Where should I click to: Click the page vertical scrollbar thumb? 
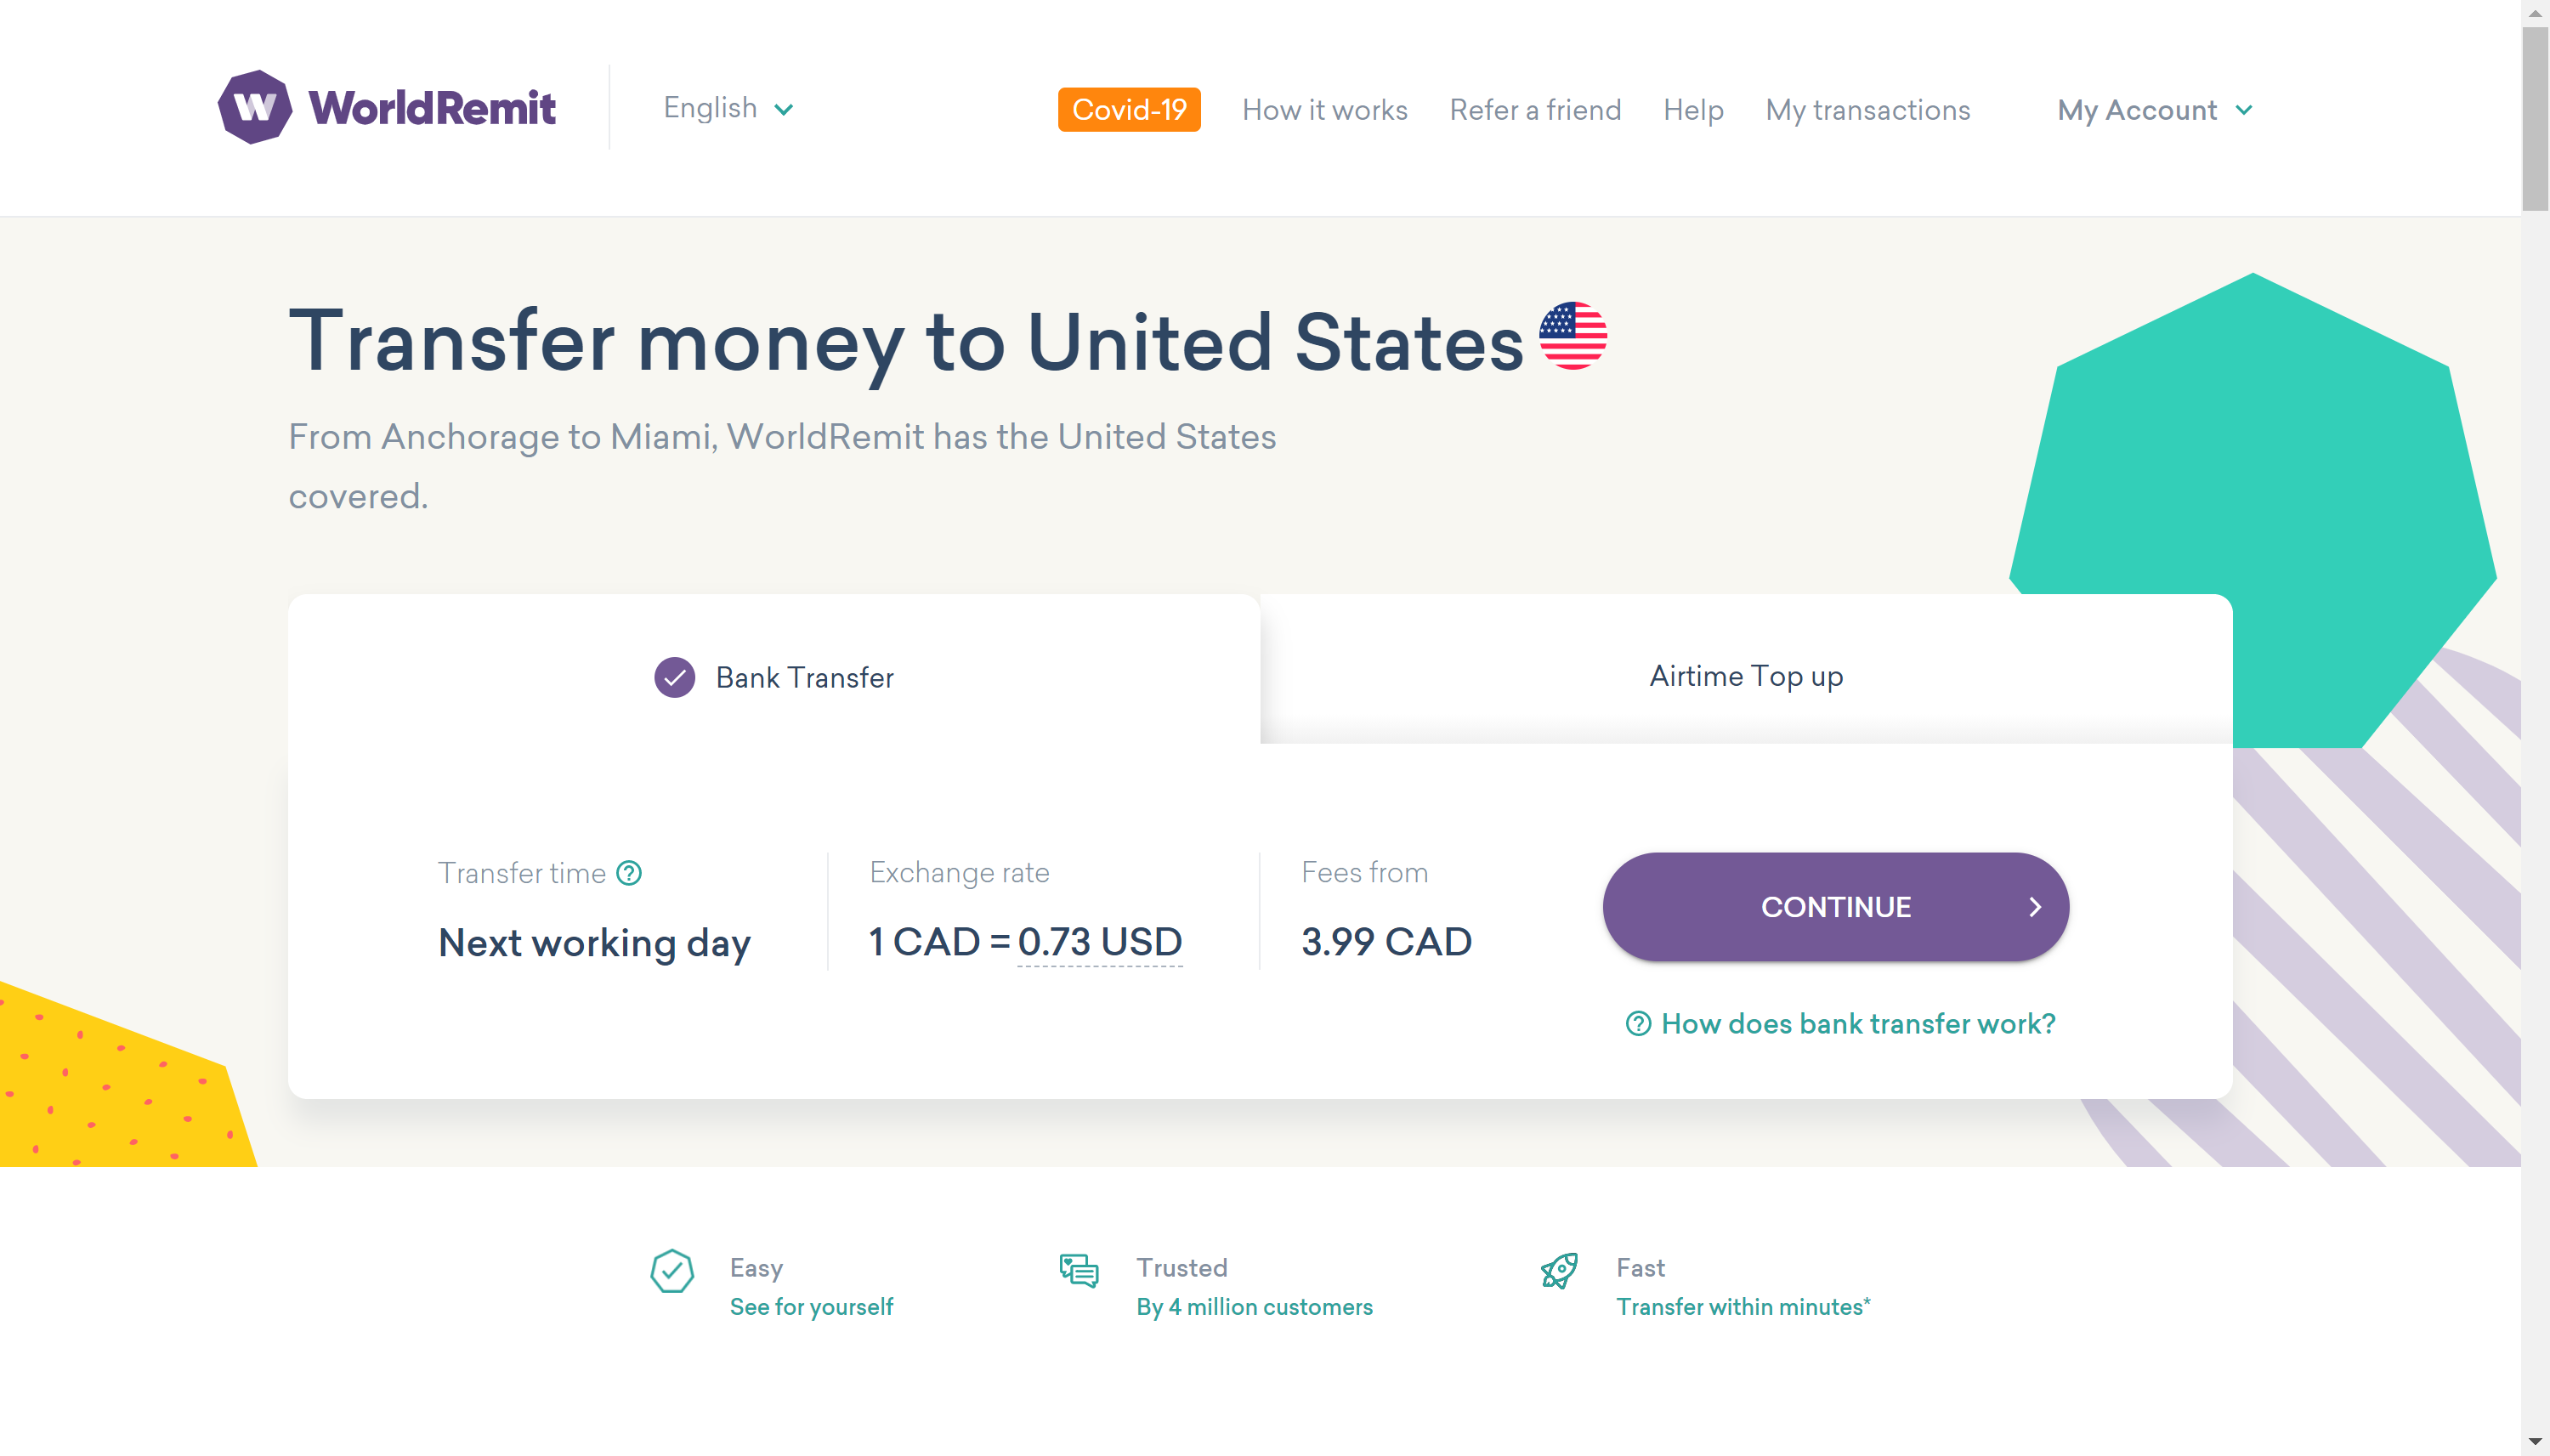[x=2535, y=118]
